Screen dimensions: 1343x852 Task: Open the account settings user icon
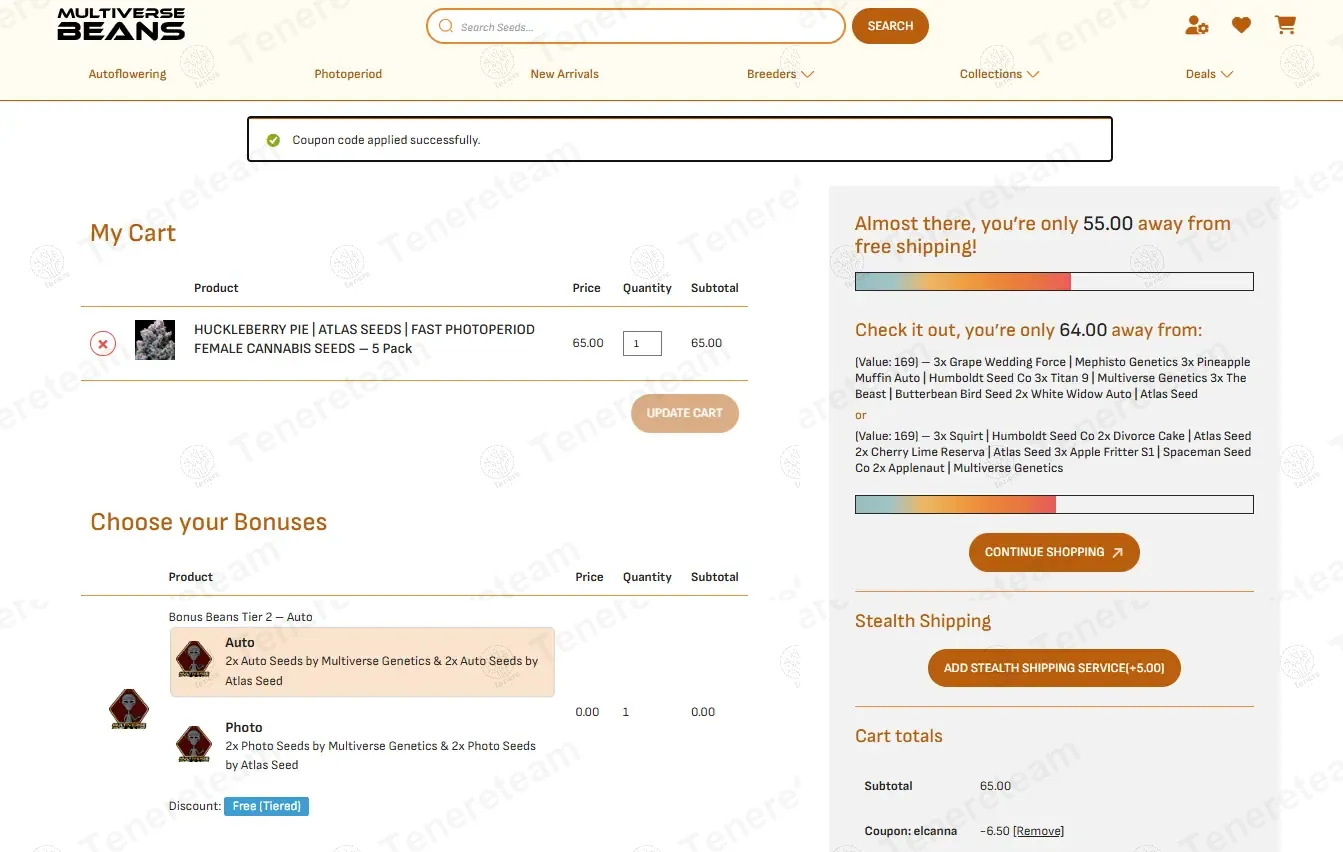pos(1196,25)
